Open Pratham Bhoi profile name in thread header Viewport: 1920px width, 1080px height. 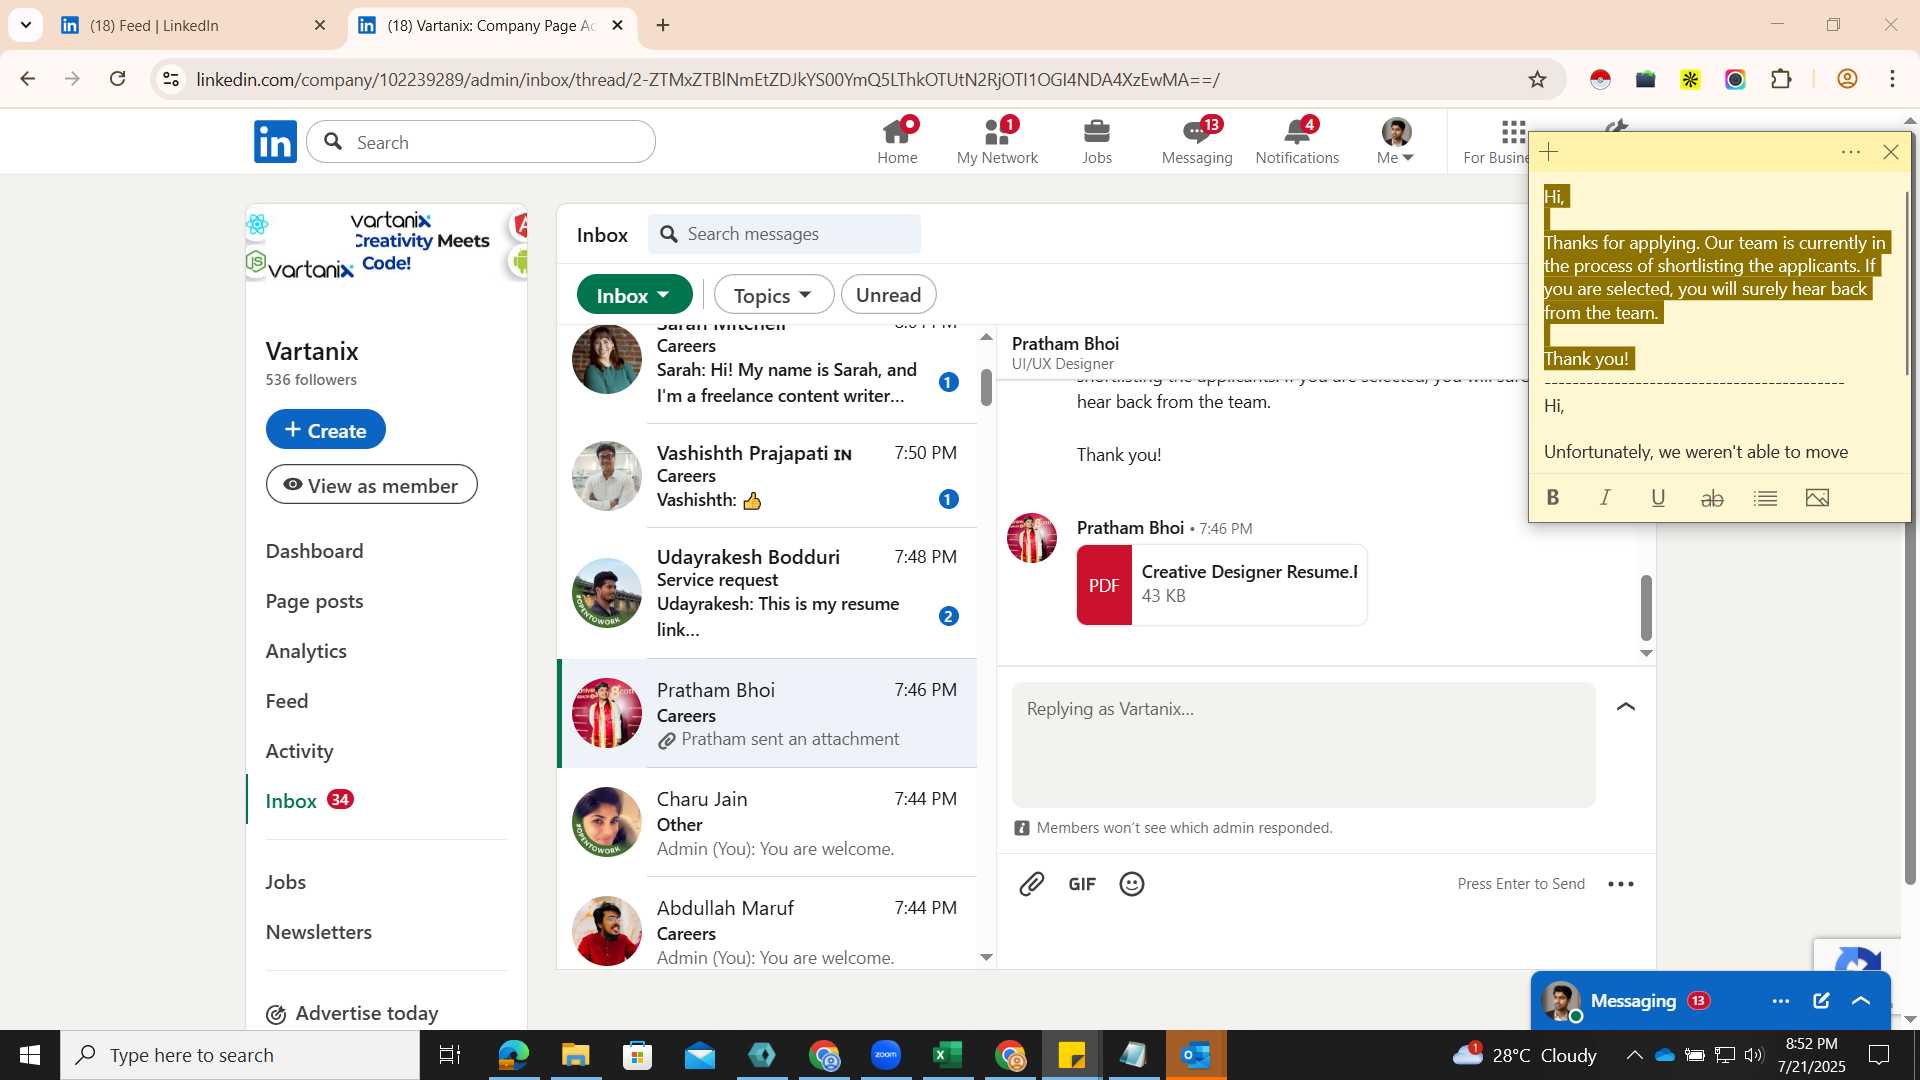coord(1065,343)
